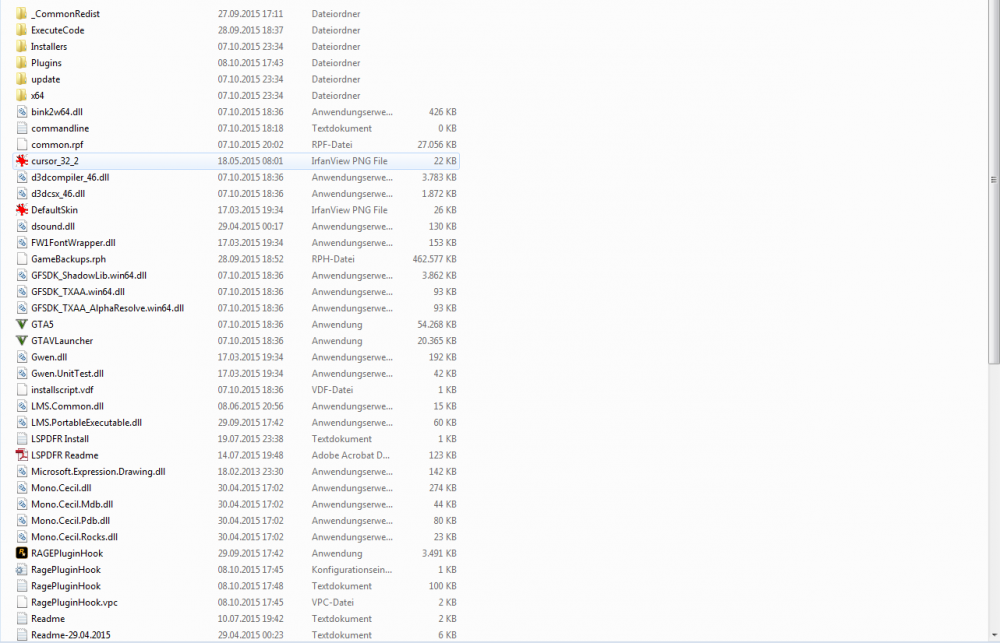Click the GTA5 application icon

point(22,324)
